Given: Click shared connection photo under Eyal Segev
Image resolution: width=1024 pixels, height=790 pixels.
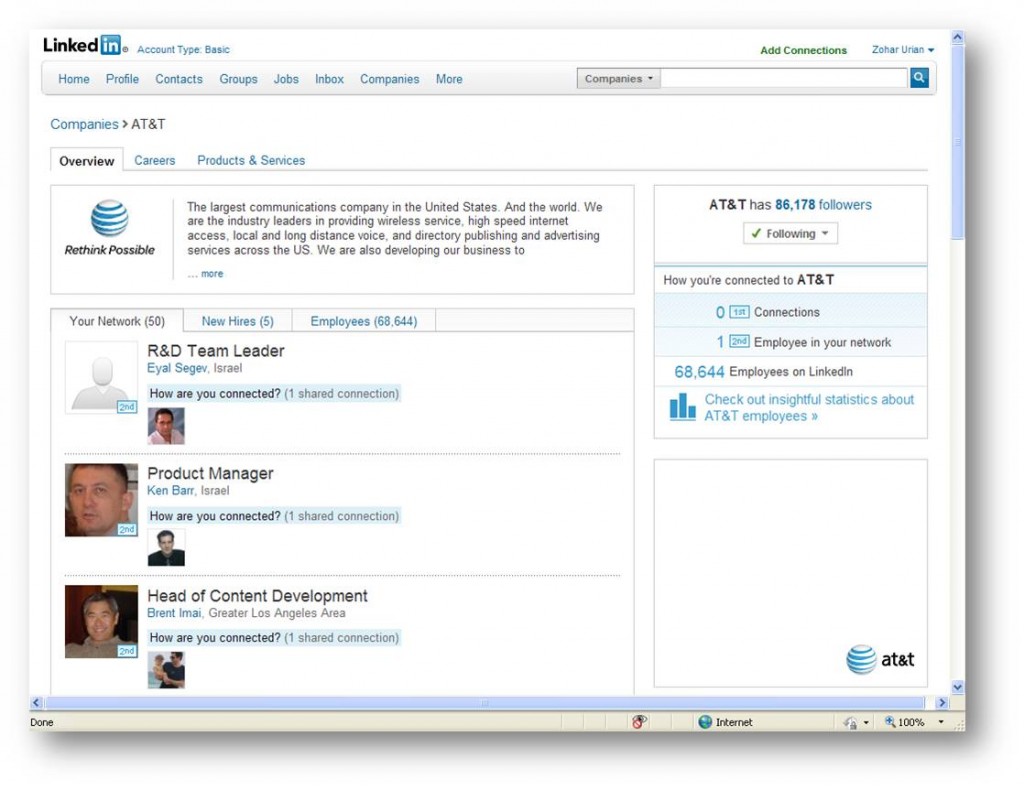Looking at the screenshot, I should [x=166, y=426].
